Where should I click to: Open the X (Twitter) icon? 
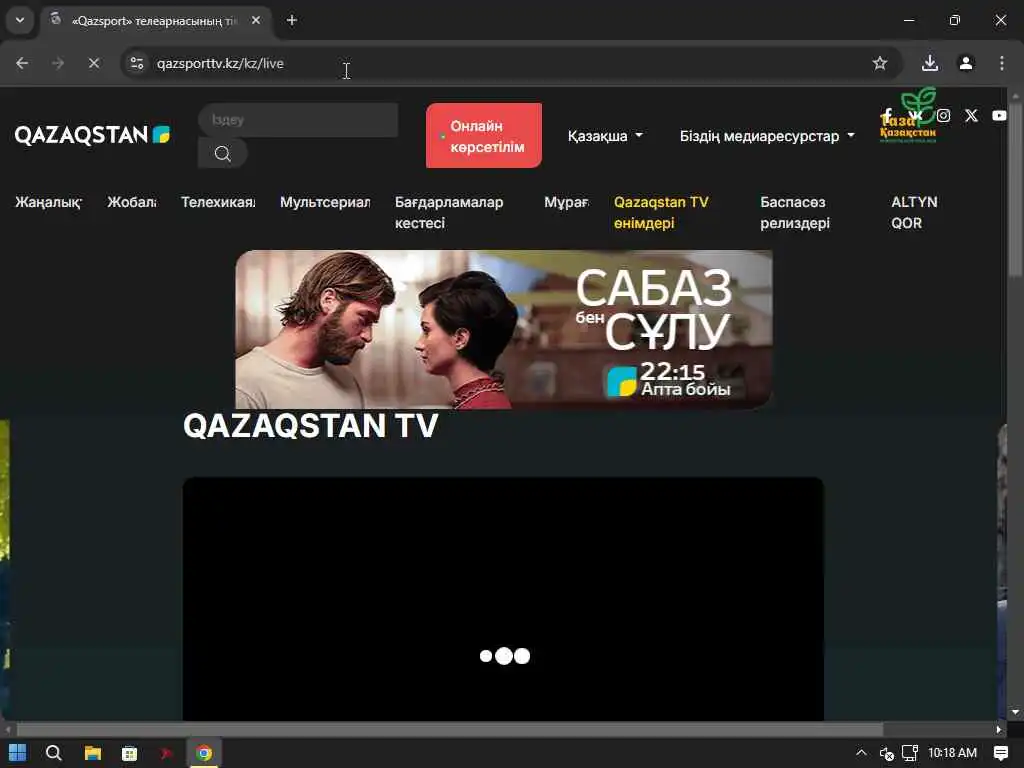click(971, 116)
